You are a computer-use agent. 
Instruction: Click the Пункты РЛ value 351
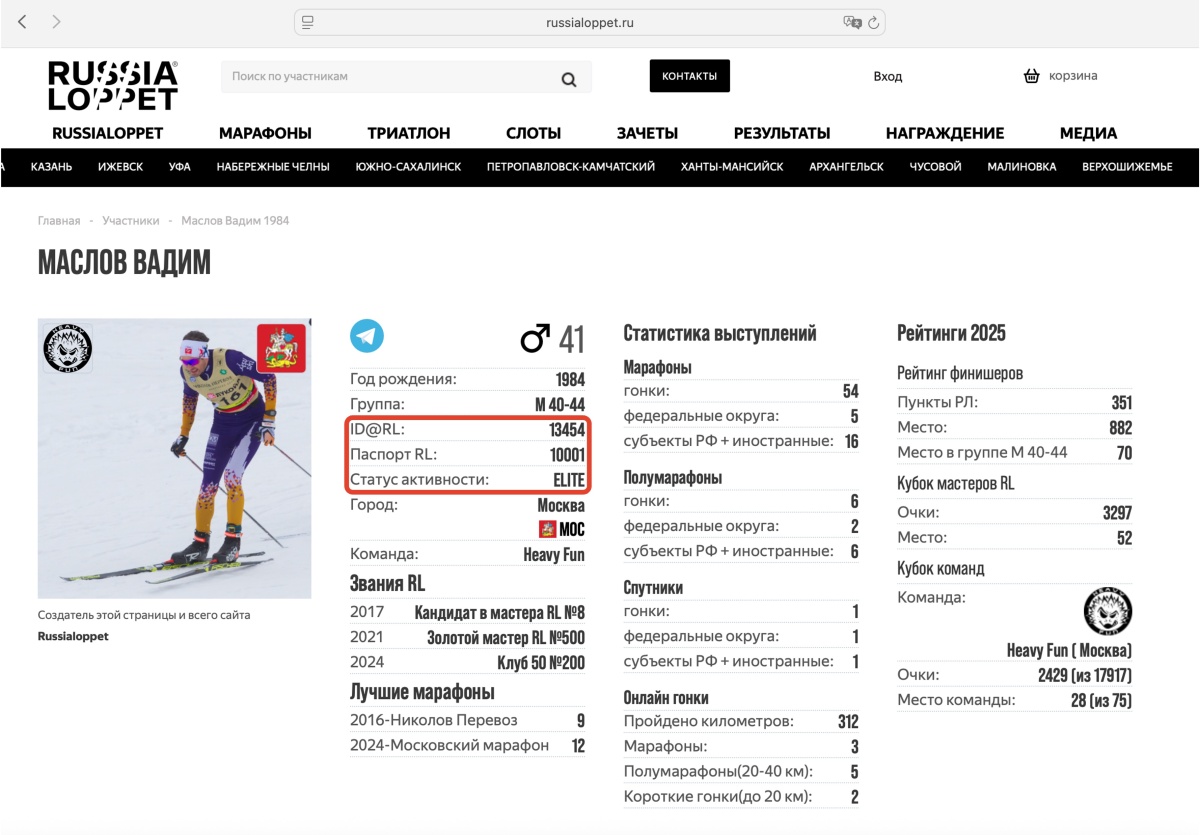(1122, 403)
